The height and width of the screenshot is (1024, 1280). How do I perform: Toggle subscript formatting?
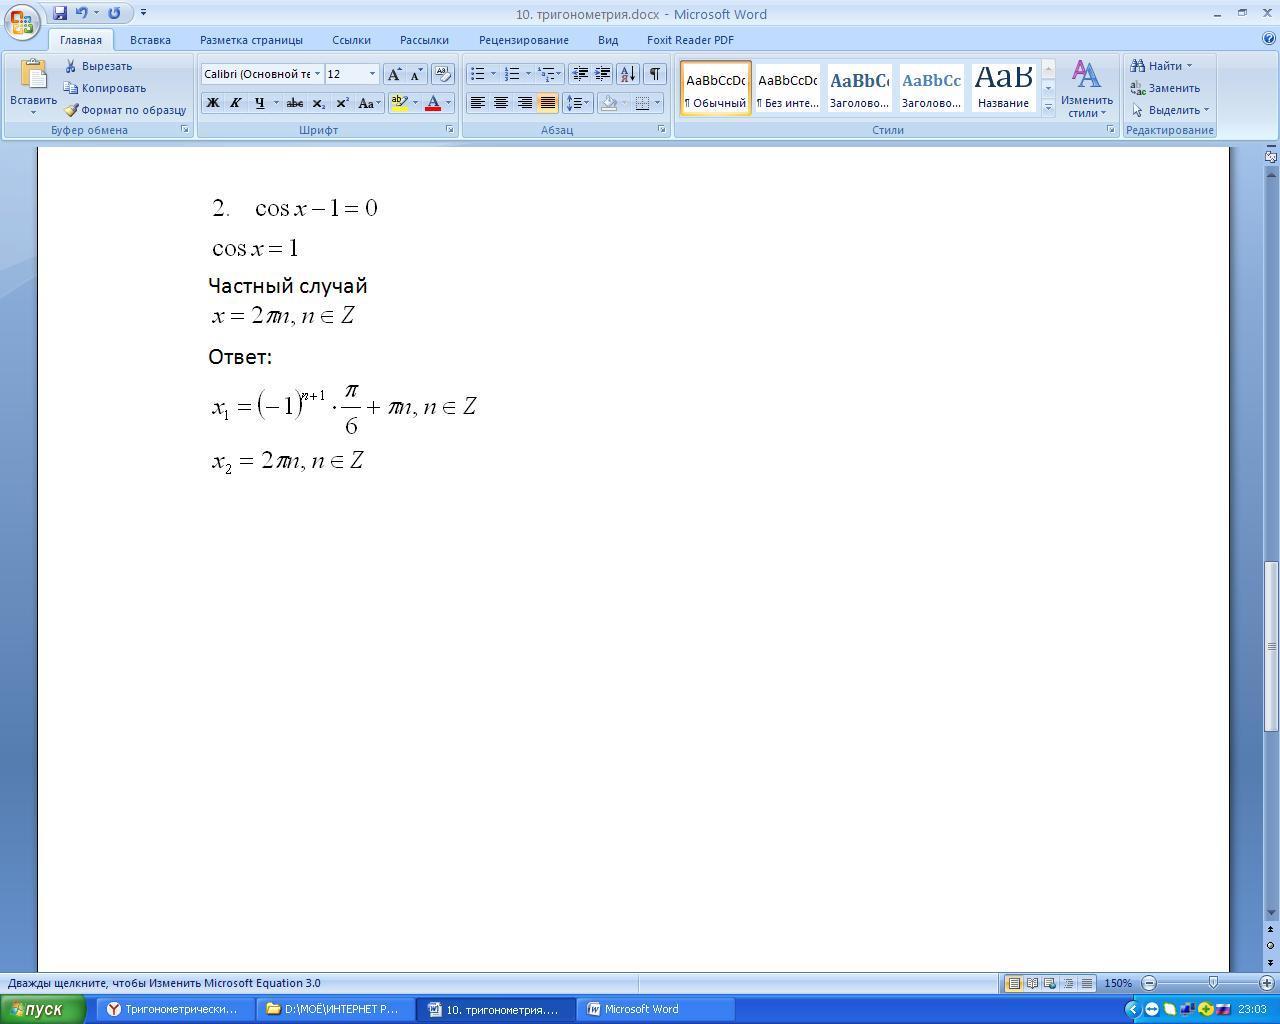tap(318, 102)
